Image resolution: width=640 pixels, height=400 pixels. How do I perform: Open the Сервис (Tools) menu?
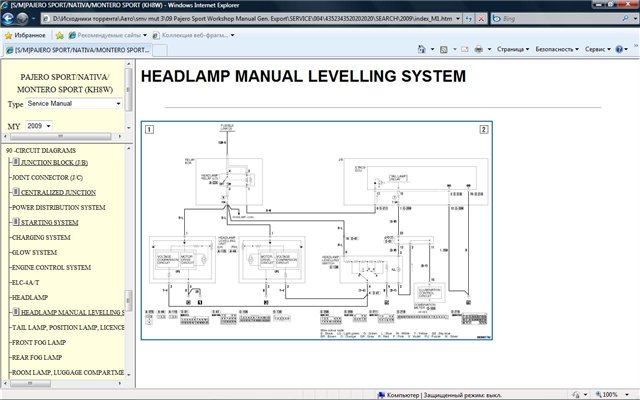[598, 49]
